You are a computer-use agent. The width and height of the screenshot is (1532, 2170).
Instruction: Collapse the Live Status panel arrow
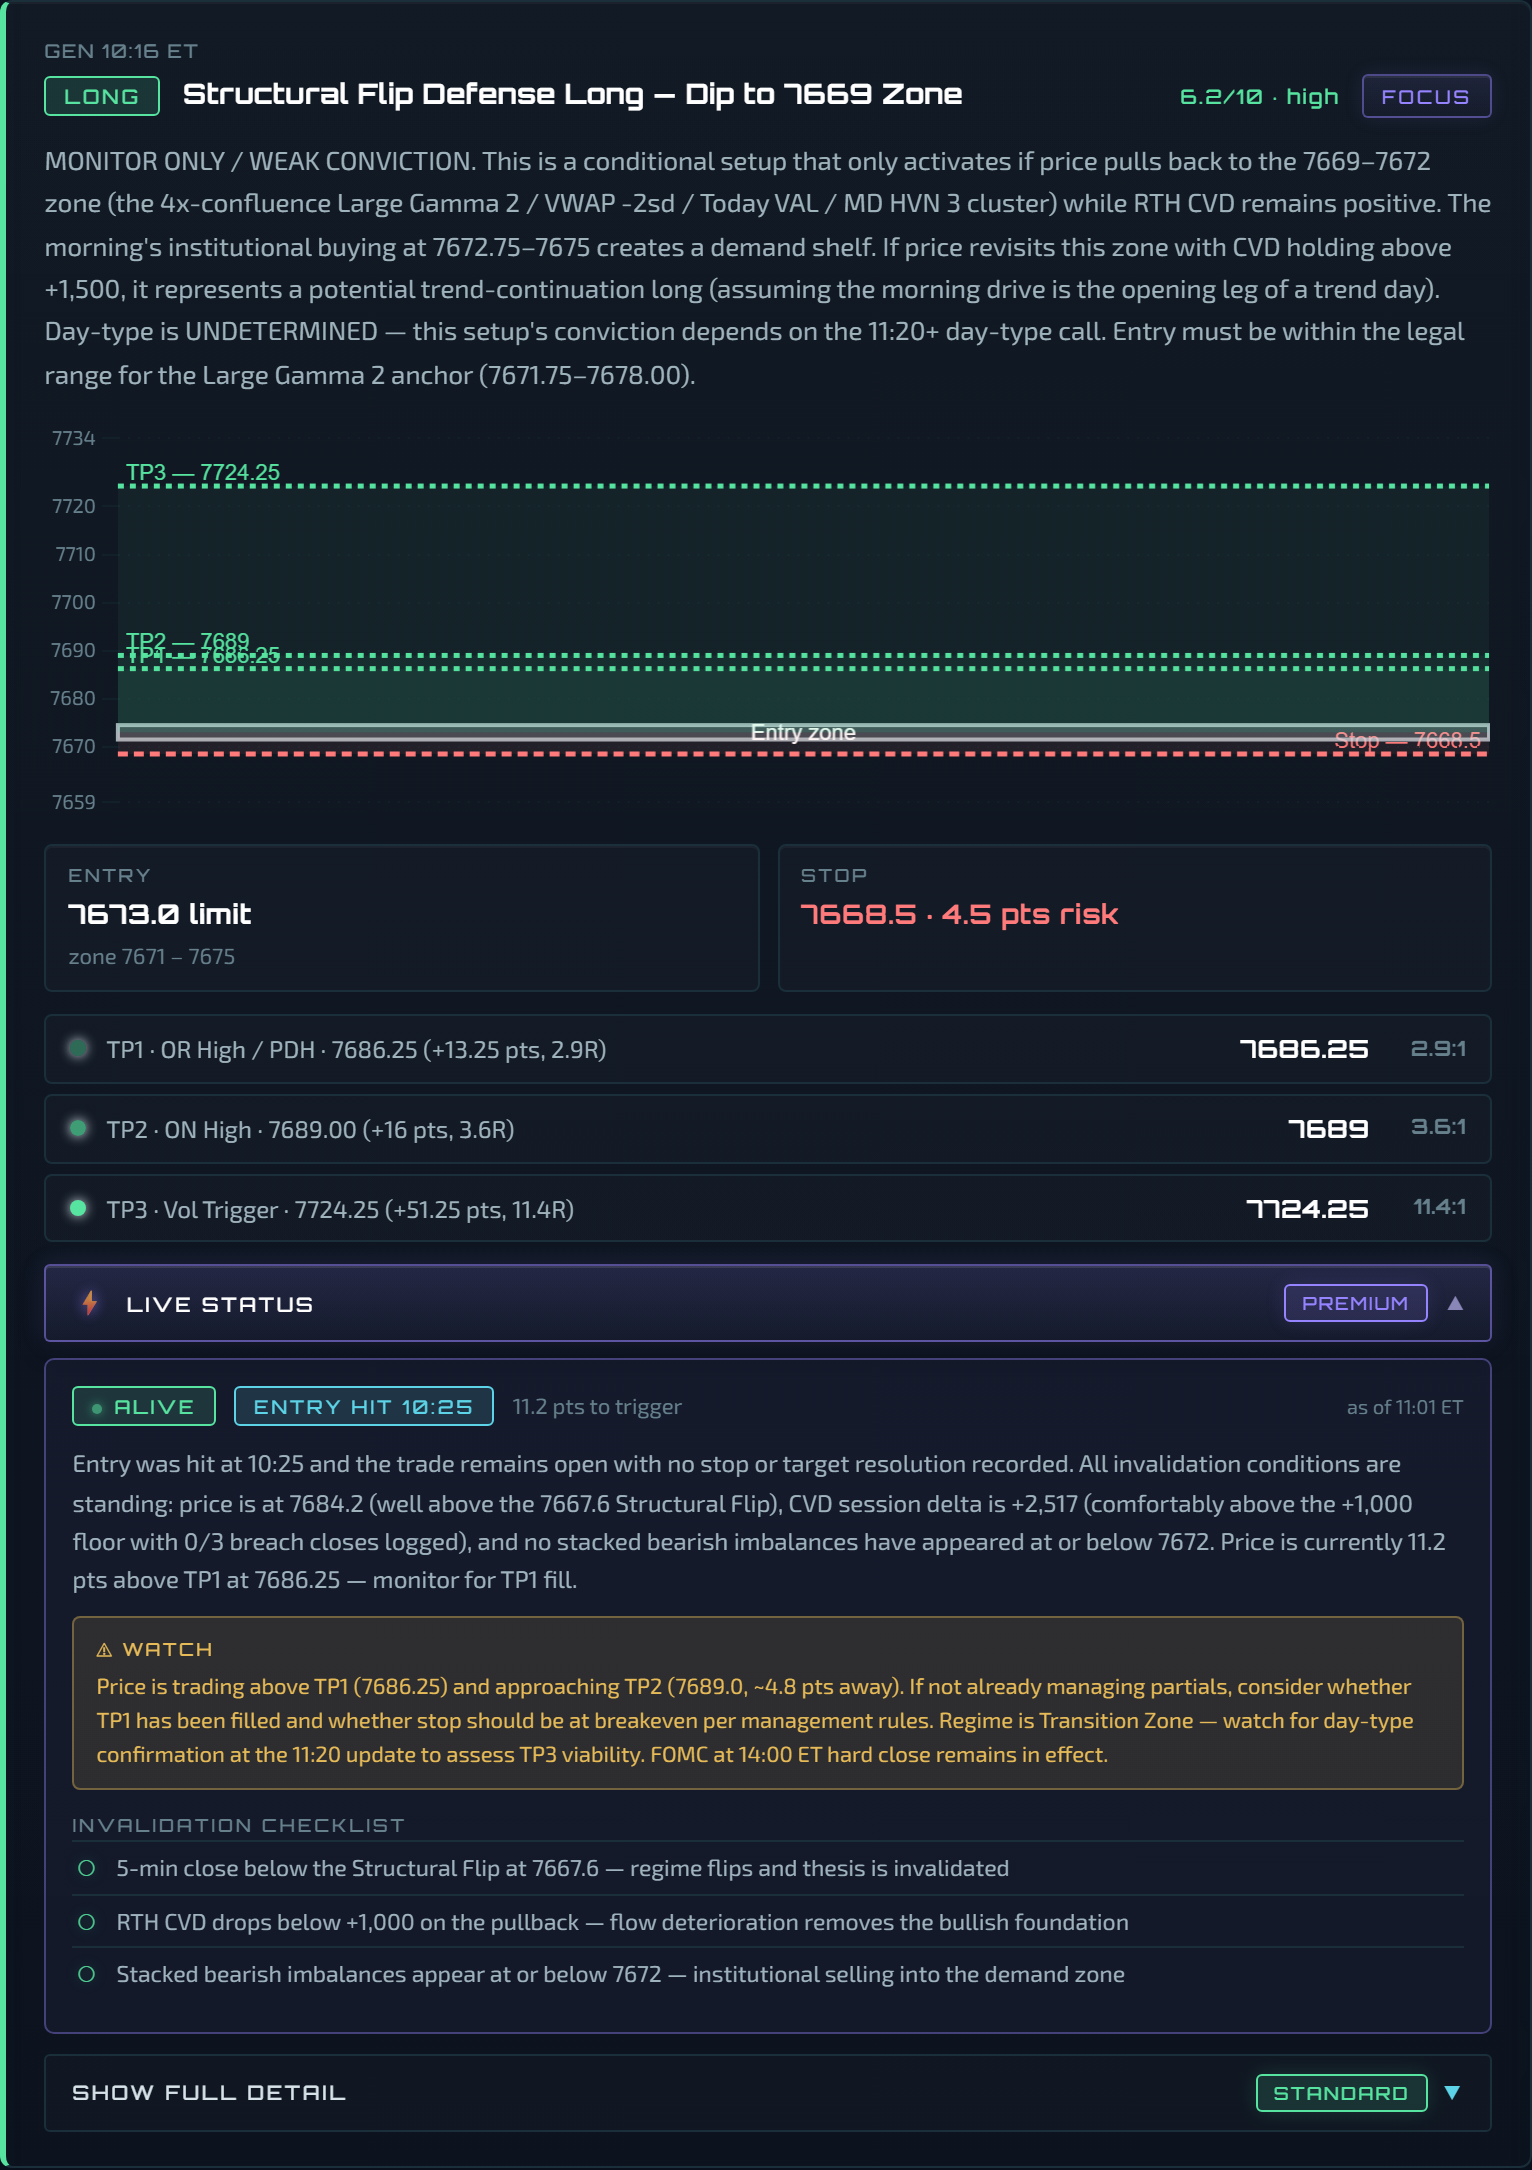point(1455,1303)
